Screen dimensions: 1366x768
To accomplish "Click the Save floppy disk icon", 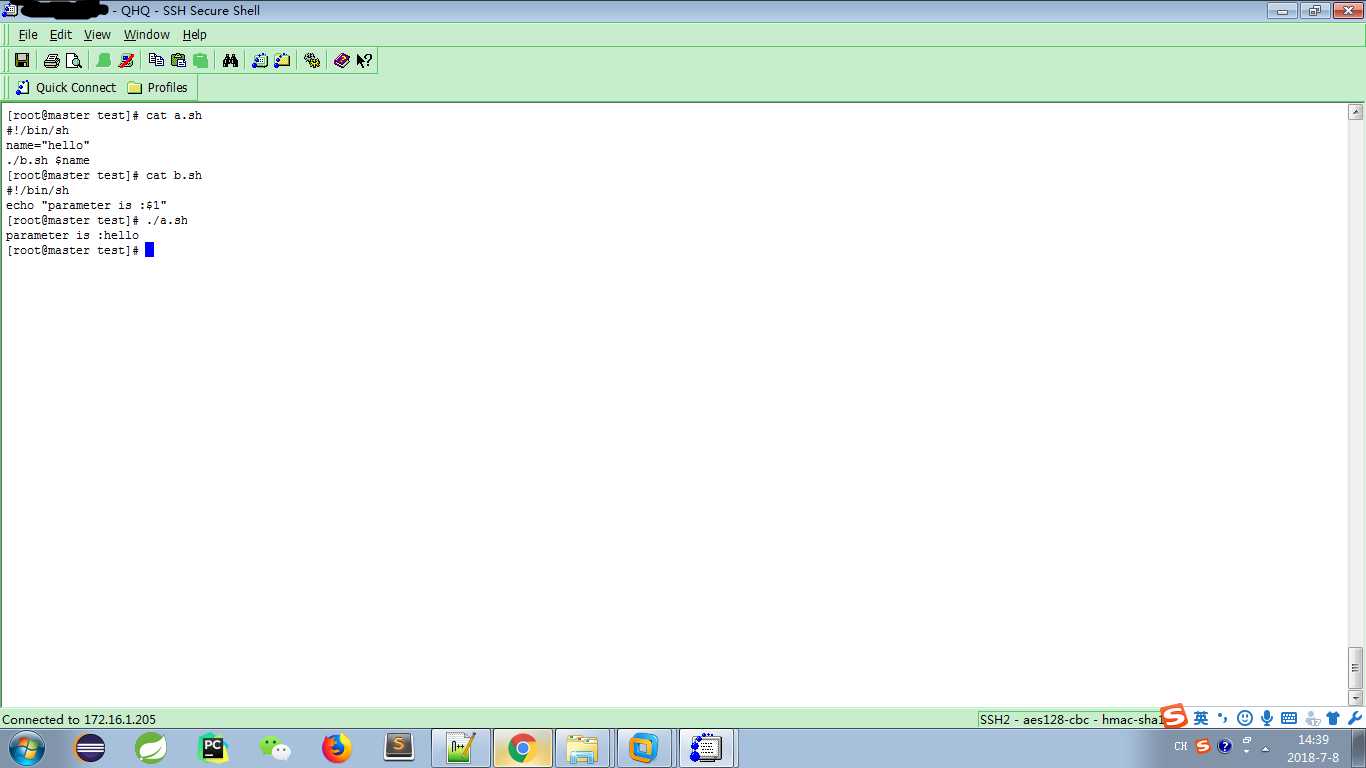I will point(22,61).
